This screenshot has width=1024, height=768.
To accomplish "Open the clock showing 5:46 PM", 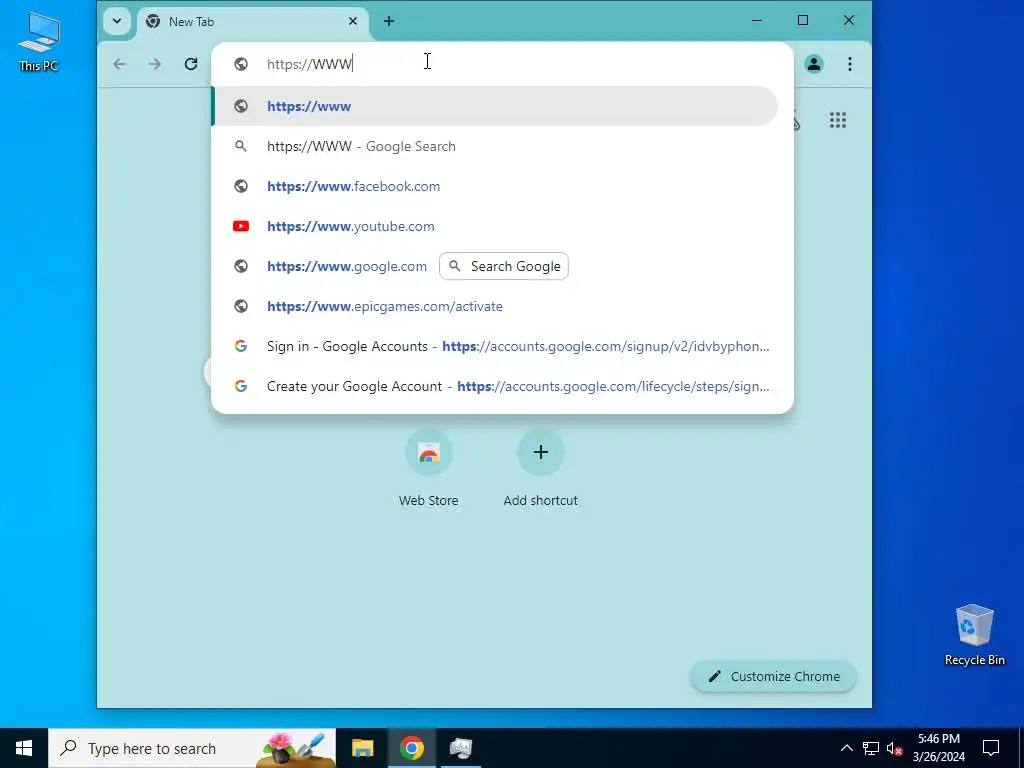I will click(938, 748).
